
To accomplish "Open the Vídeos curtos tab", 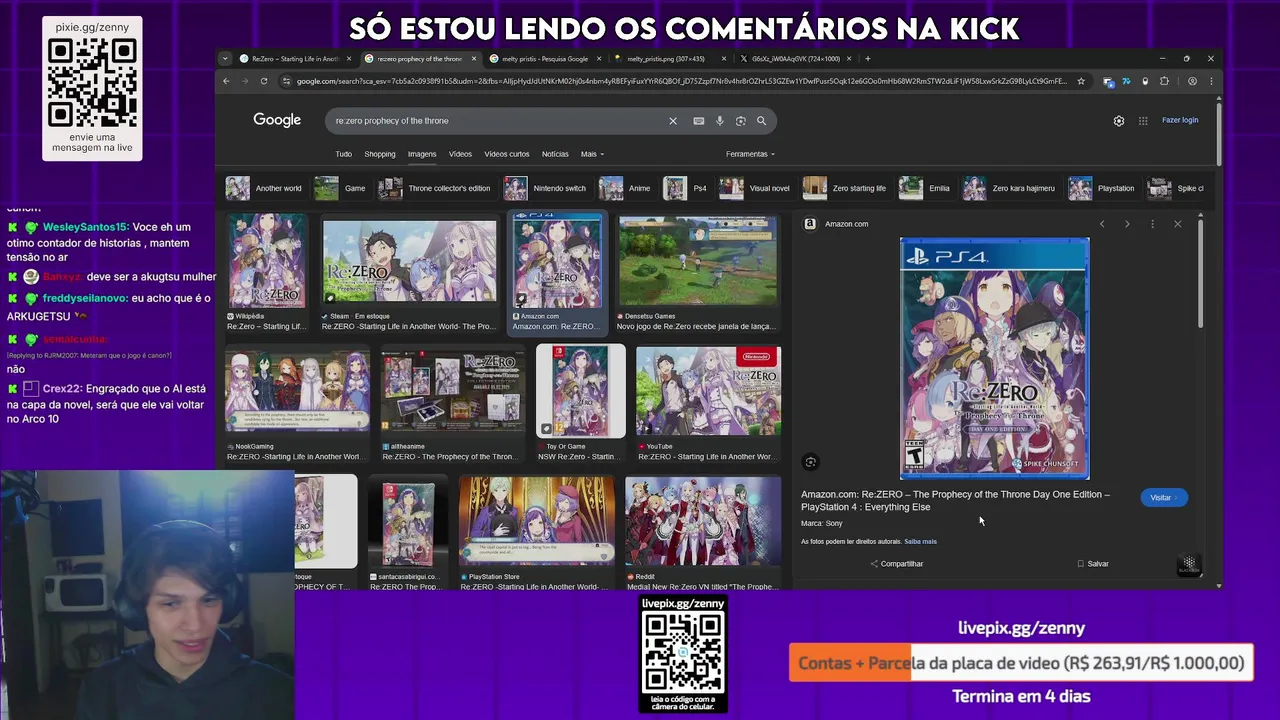I will tap(507, 154).
